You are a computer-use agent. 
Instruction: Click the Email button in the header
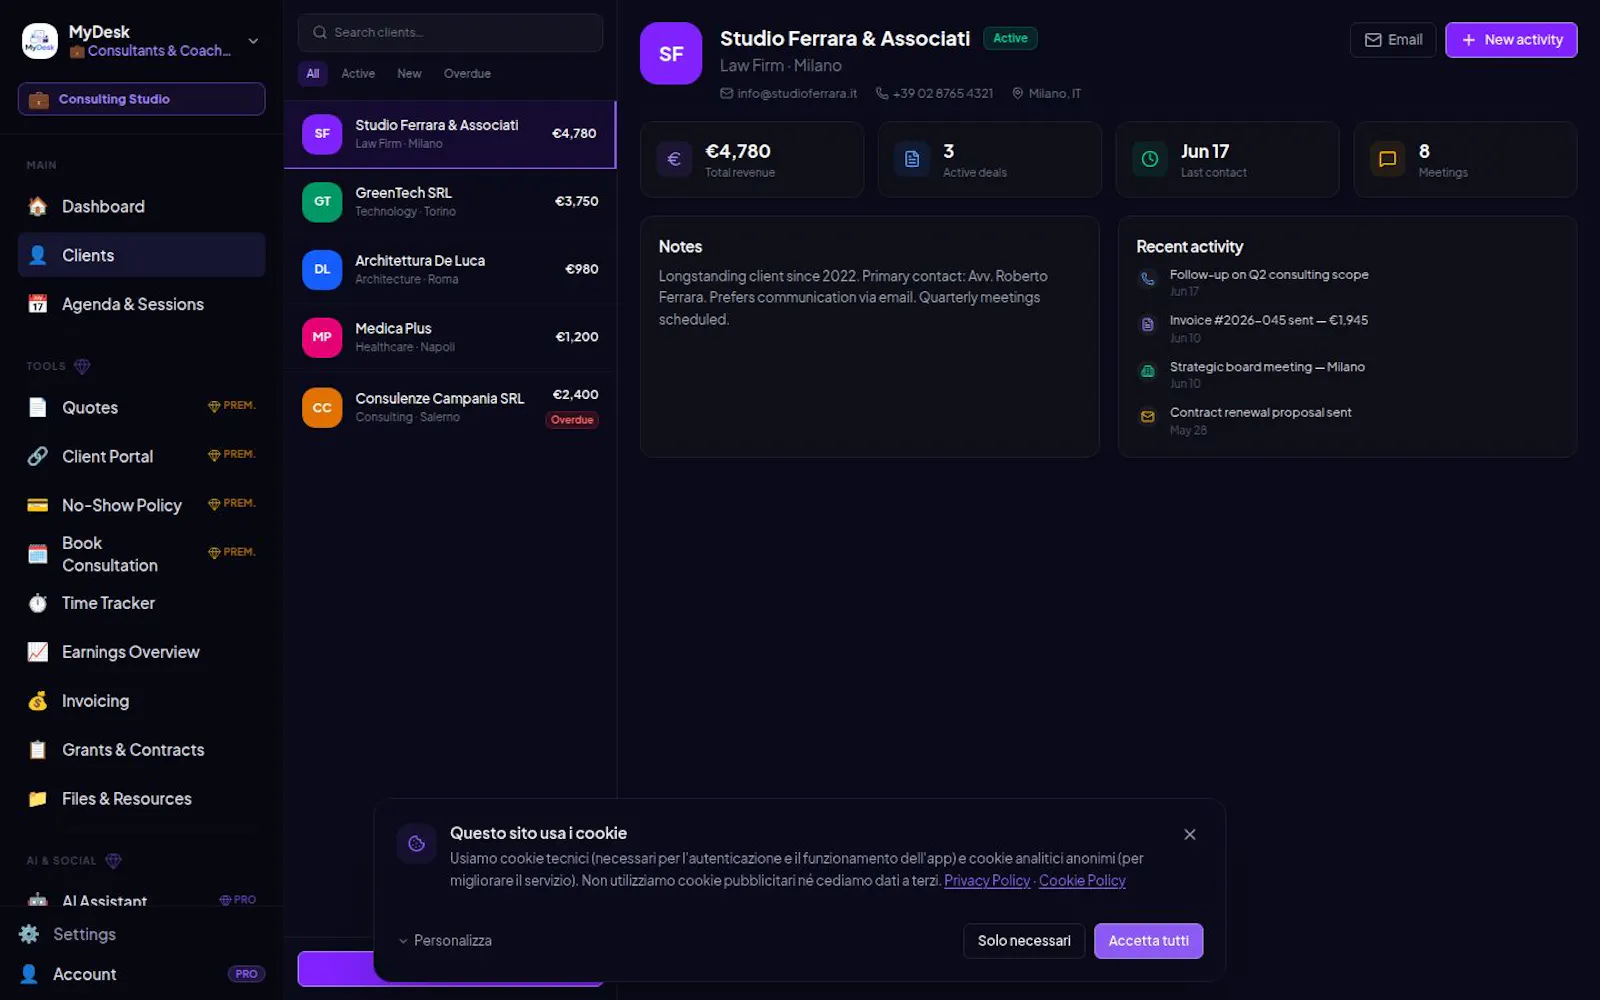[1393, 40]
